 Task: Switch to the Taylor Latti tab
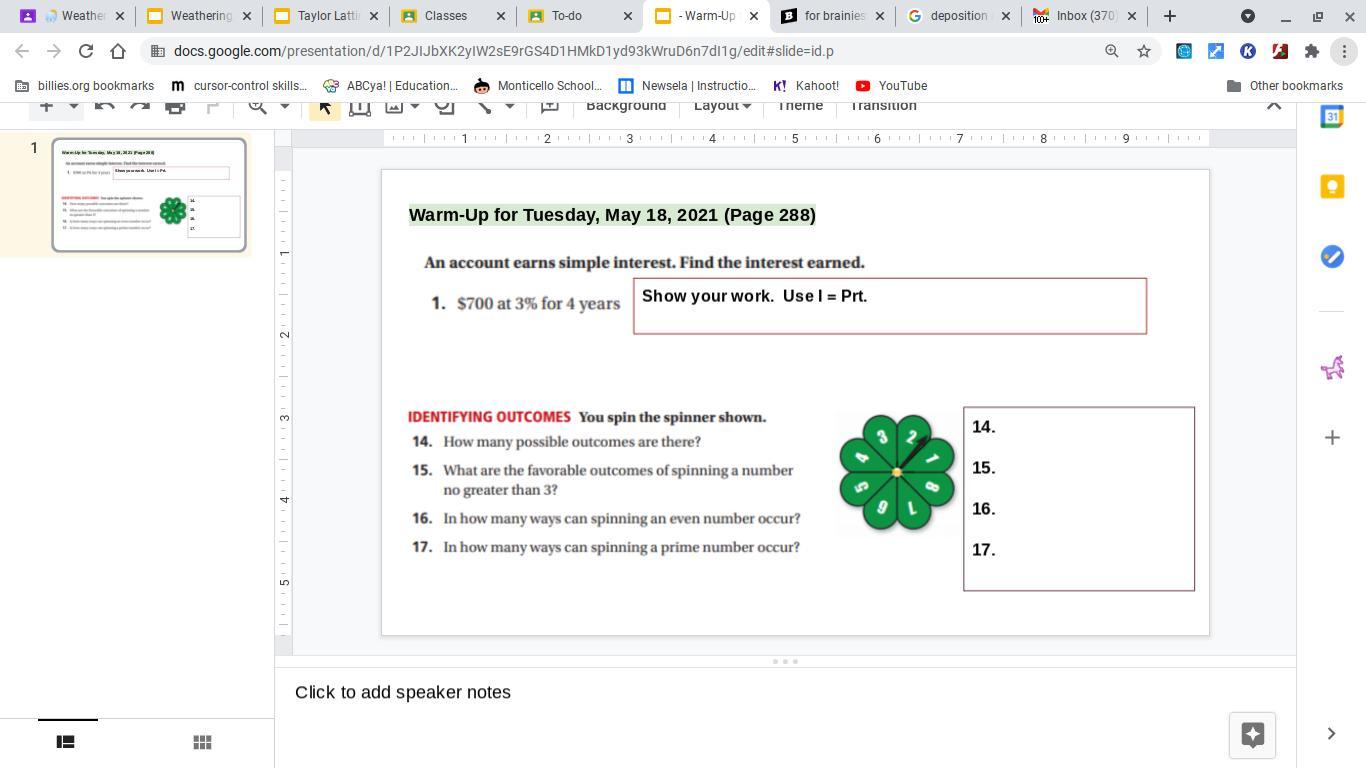tap(326, 16)
